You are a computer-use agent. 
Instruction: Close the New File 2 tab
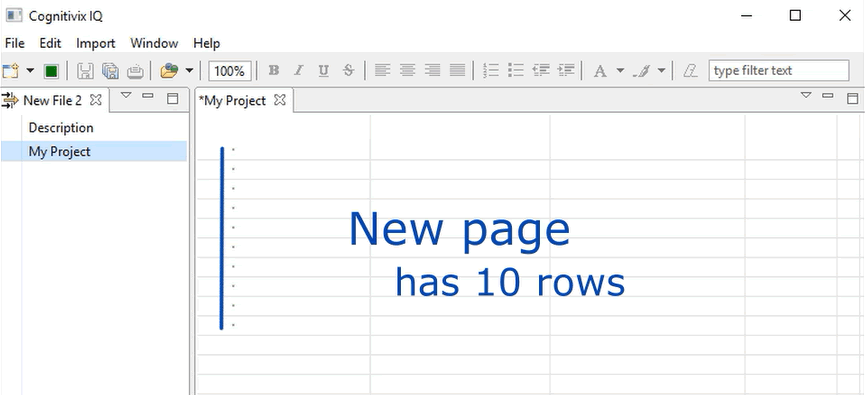(x=96, y=100)
